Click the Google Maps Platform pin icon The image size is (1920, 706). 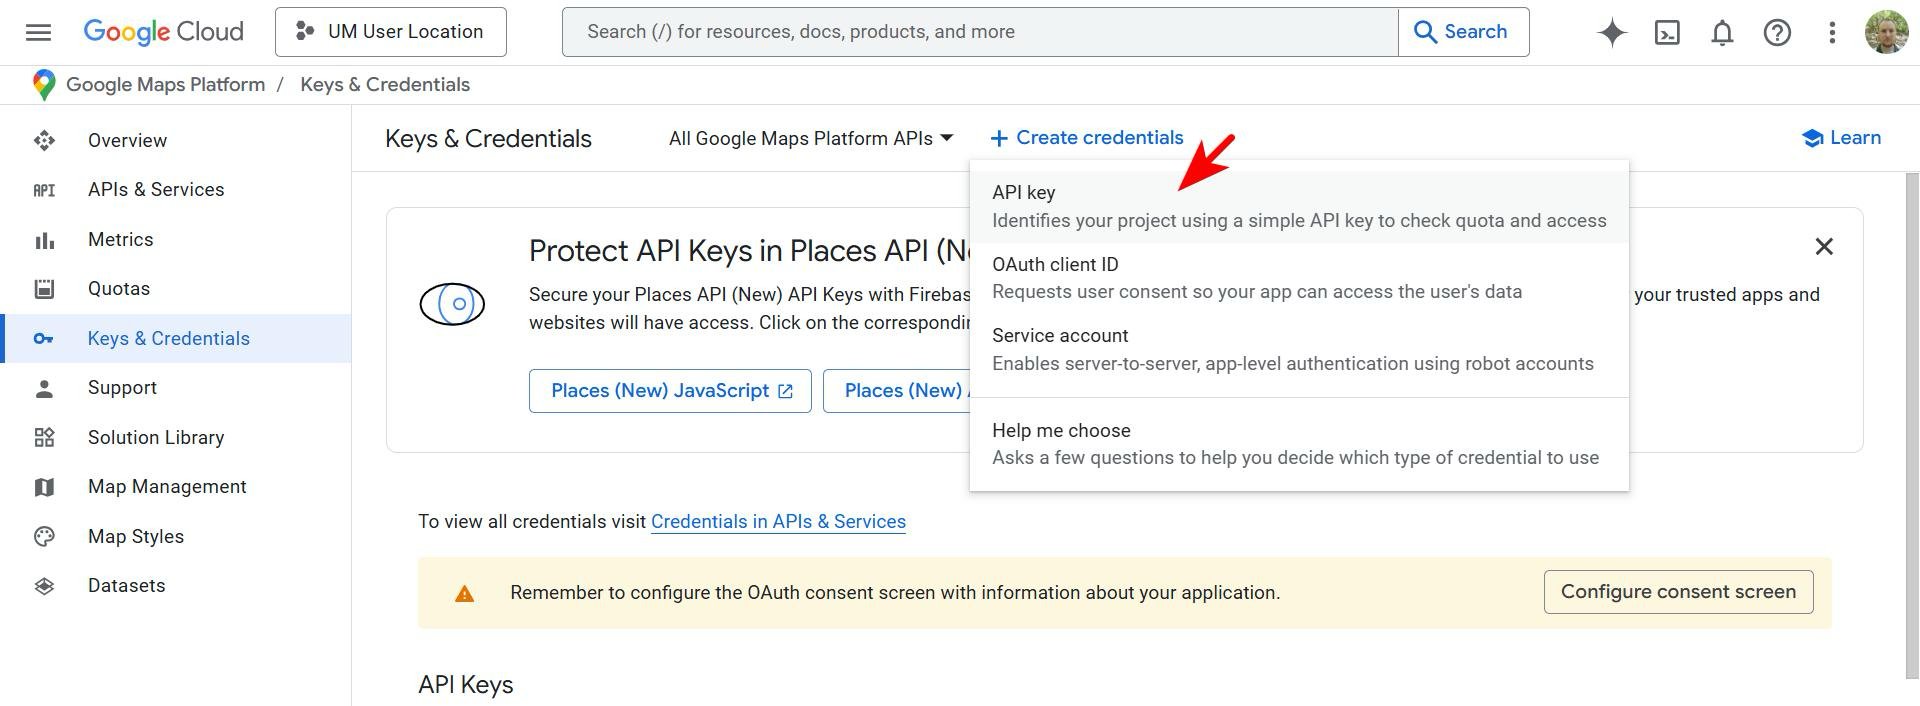pyautogui.click(x=43, y=85)
